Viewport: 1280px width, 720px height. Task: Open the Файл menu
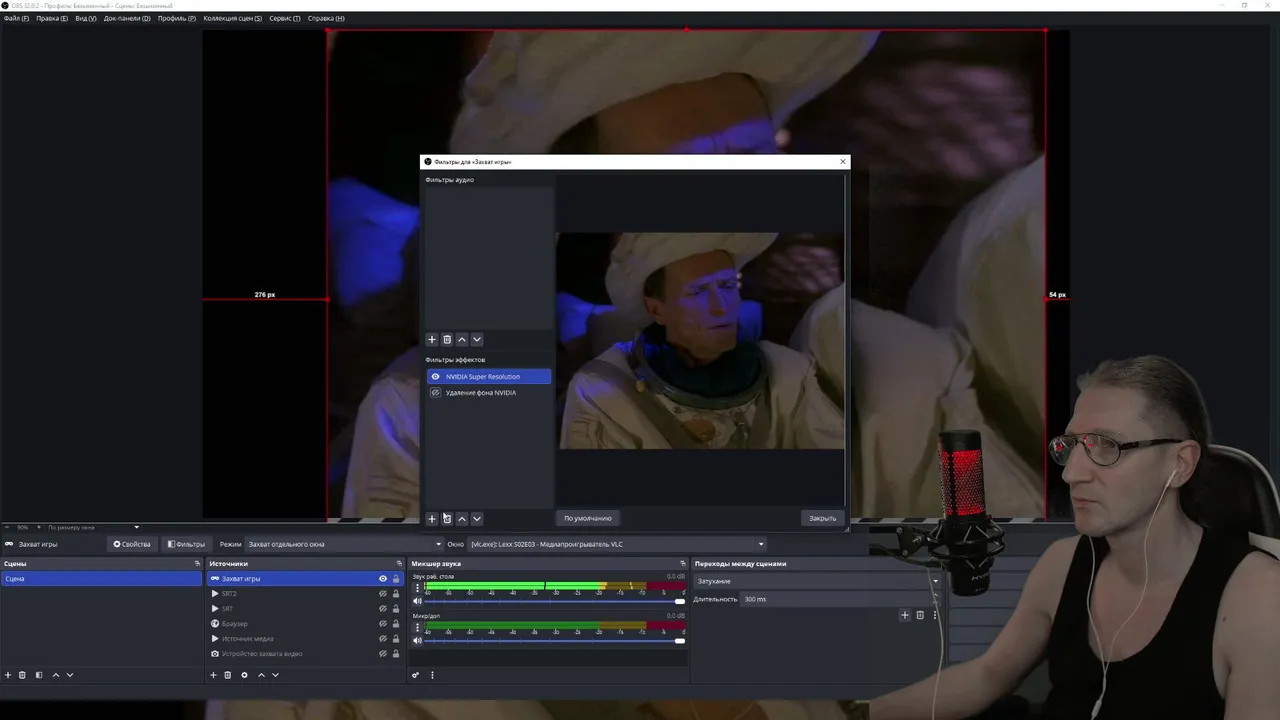(x=16, y=18)
